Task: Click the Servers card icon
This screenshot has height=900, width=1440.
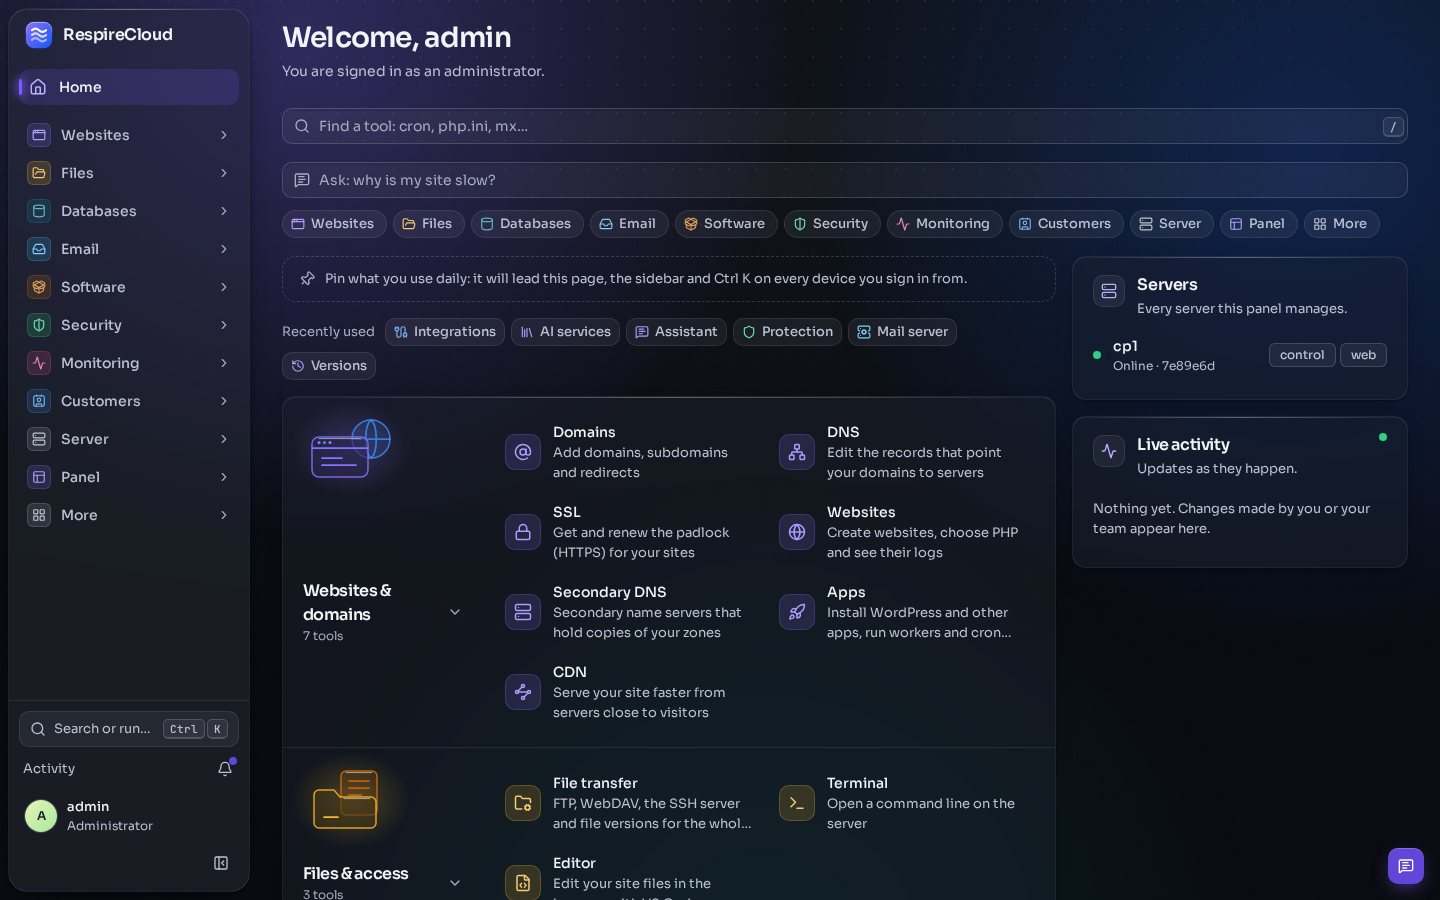Action: [1109, 291]
